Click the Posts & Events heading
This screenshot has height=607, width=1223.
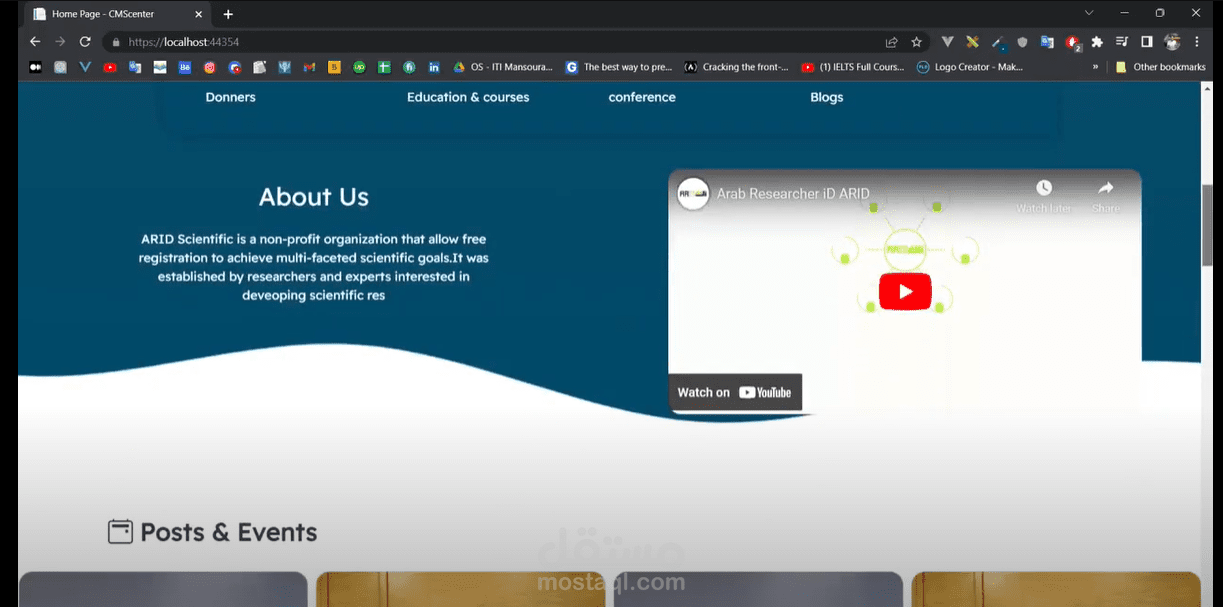point(229,532)
